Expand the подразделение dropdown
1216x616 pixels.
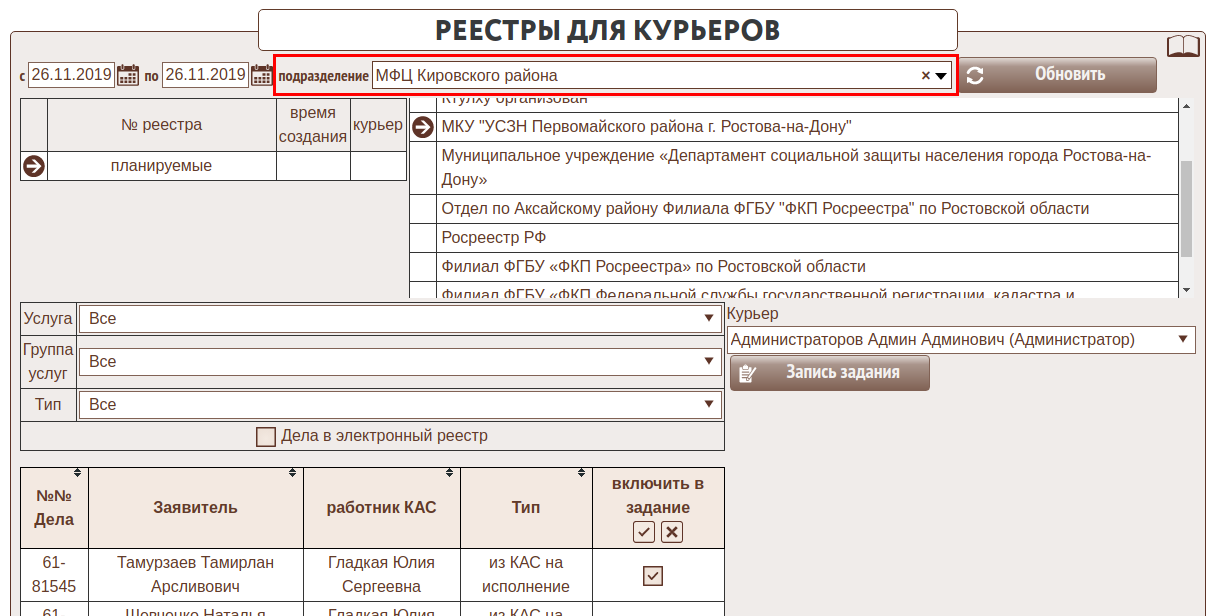(x=941, y=76)
